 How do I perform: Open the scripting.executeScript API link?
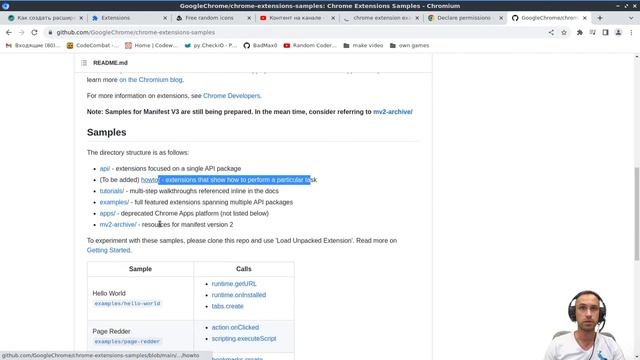pos(244,338)
